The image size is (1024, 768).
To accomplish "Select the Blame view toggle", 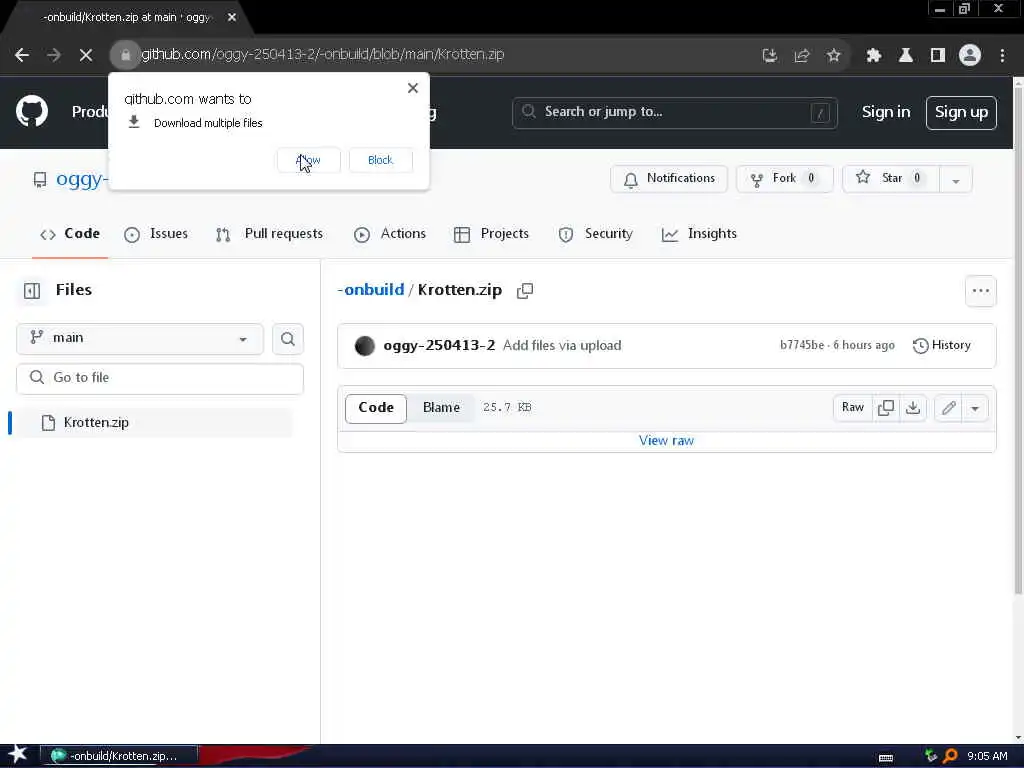I will (x=441, y=408).
